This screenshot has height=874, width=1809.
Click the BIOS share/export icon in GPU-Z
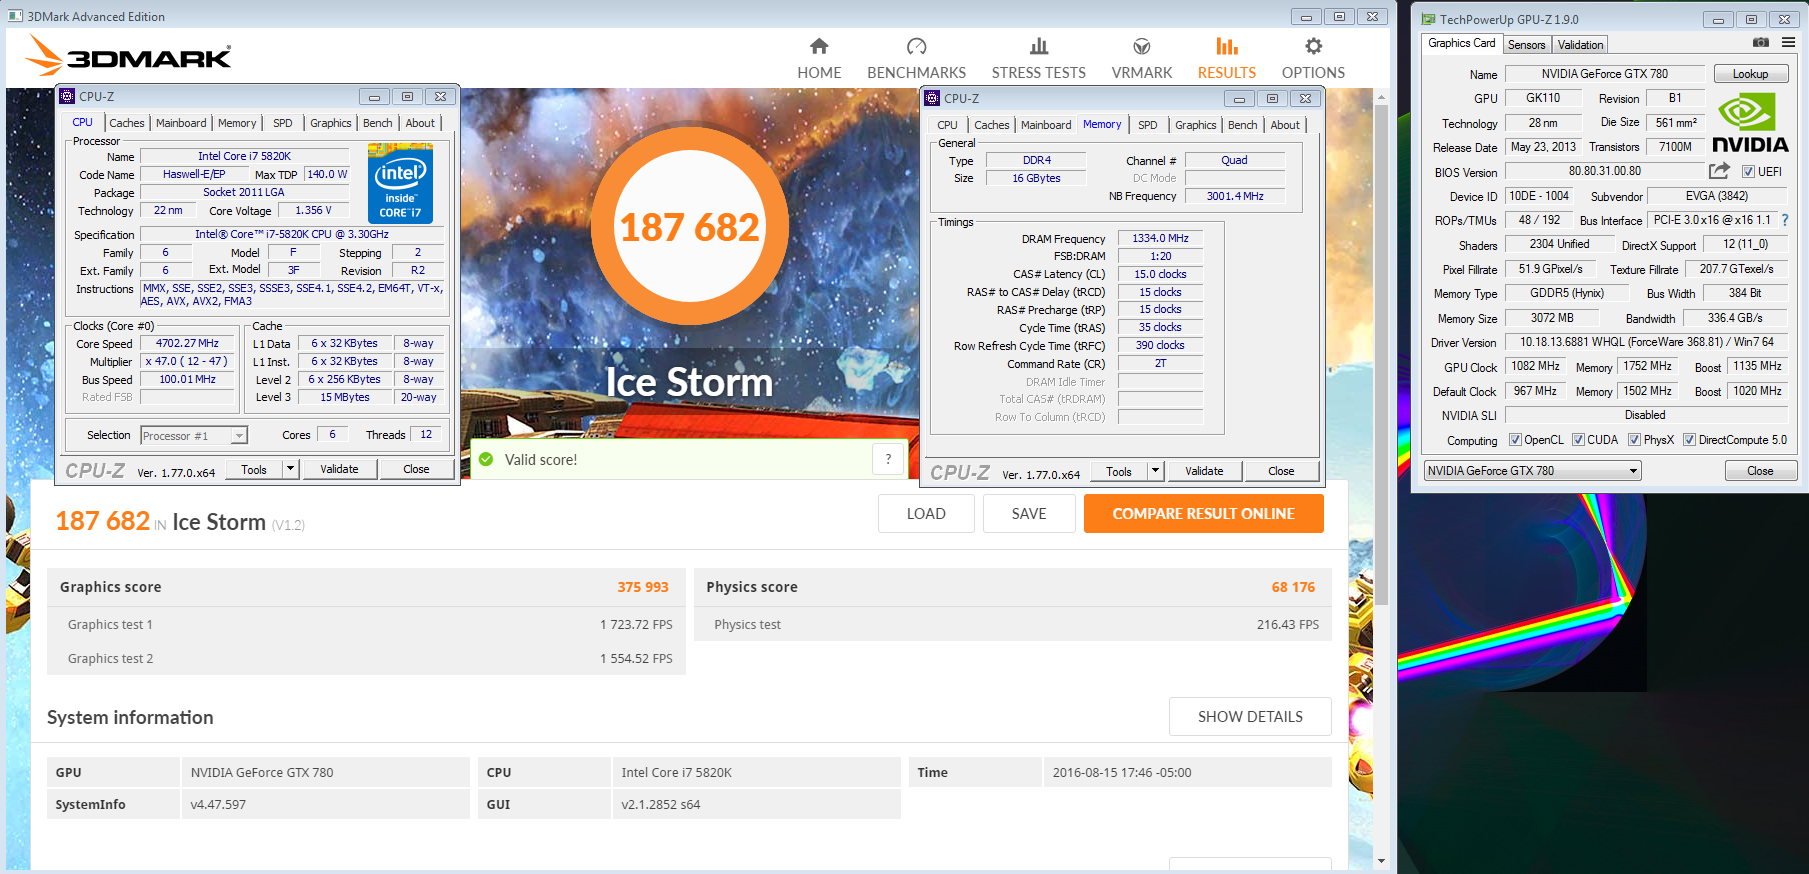click(1719, 171)
